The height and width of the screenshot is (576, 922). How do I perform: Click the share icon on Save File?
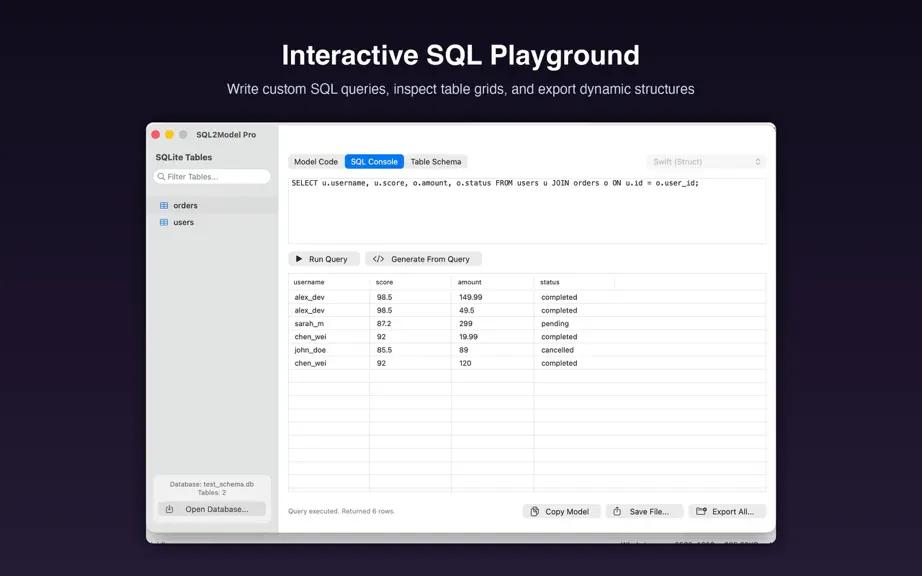(x=617, y=511)
